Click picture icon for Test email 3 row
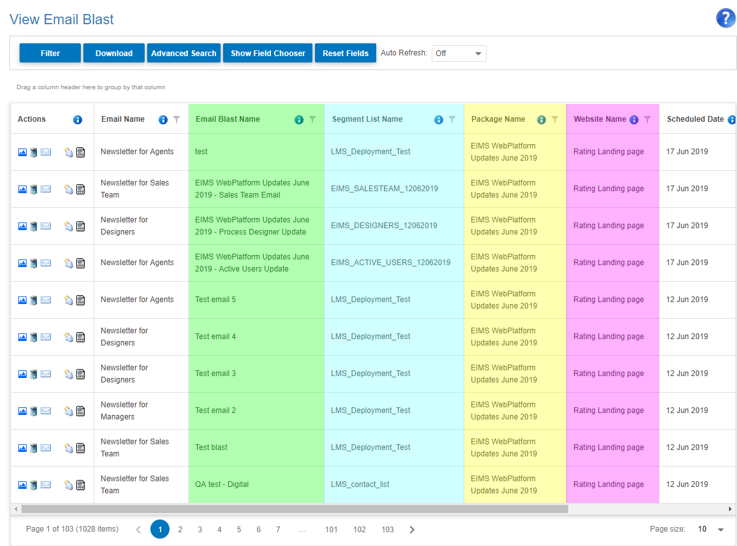Image resolution: width=737 pixels, height=546 pixels. [x=22, y=374]
